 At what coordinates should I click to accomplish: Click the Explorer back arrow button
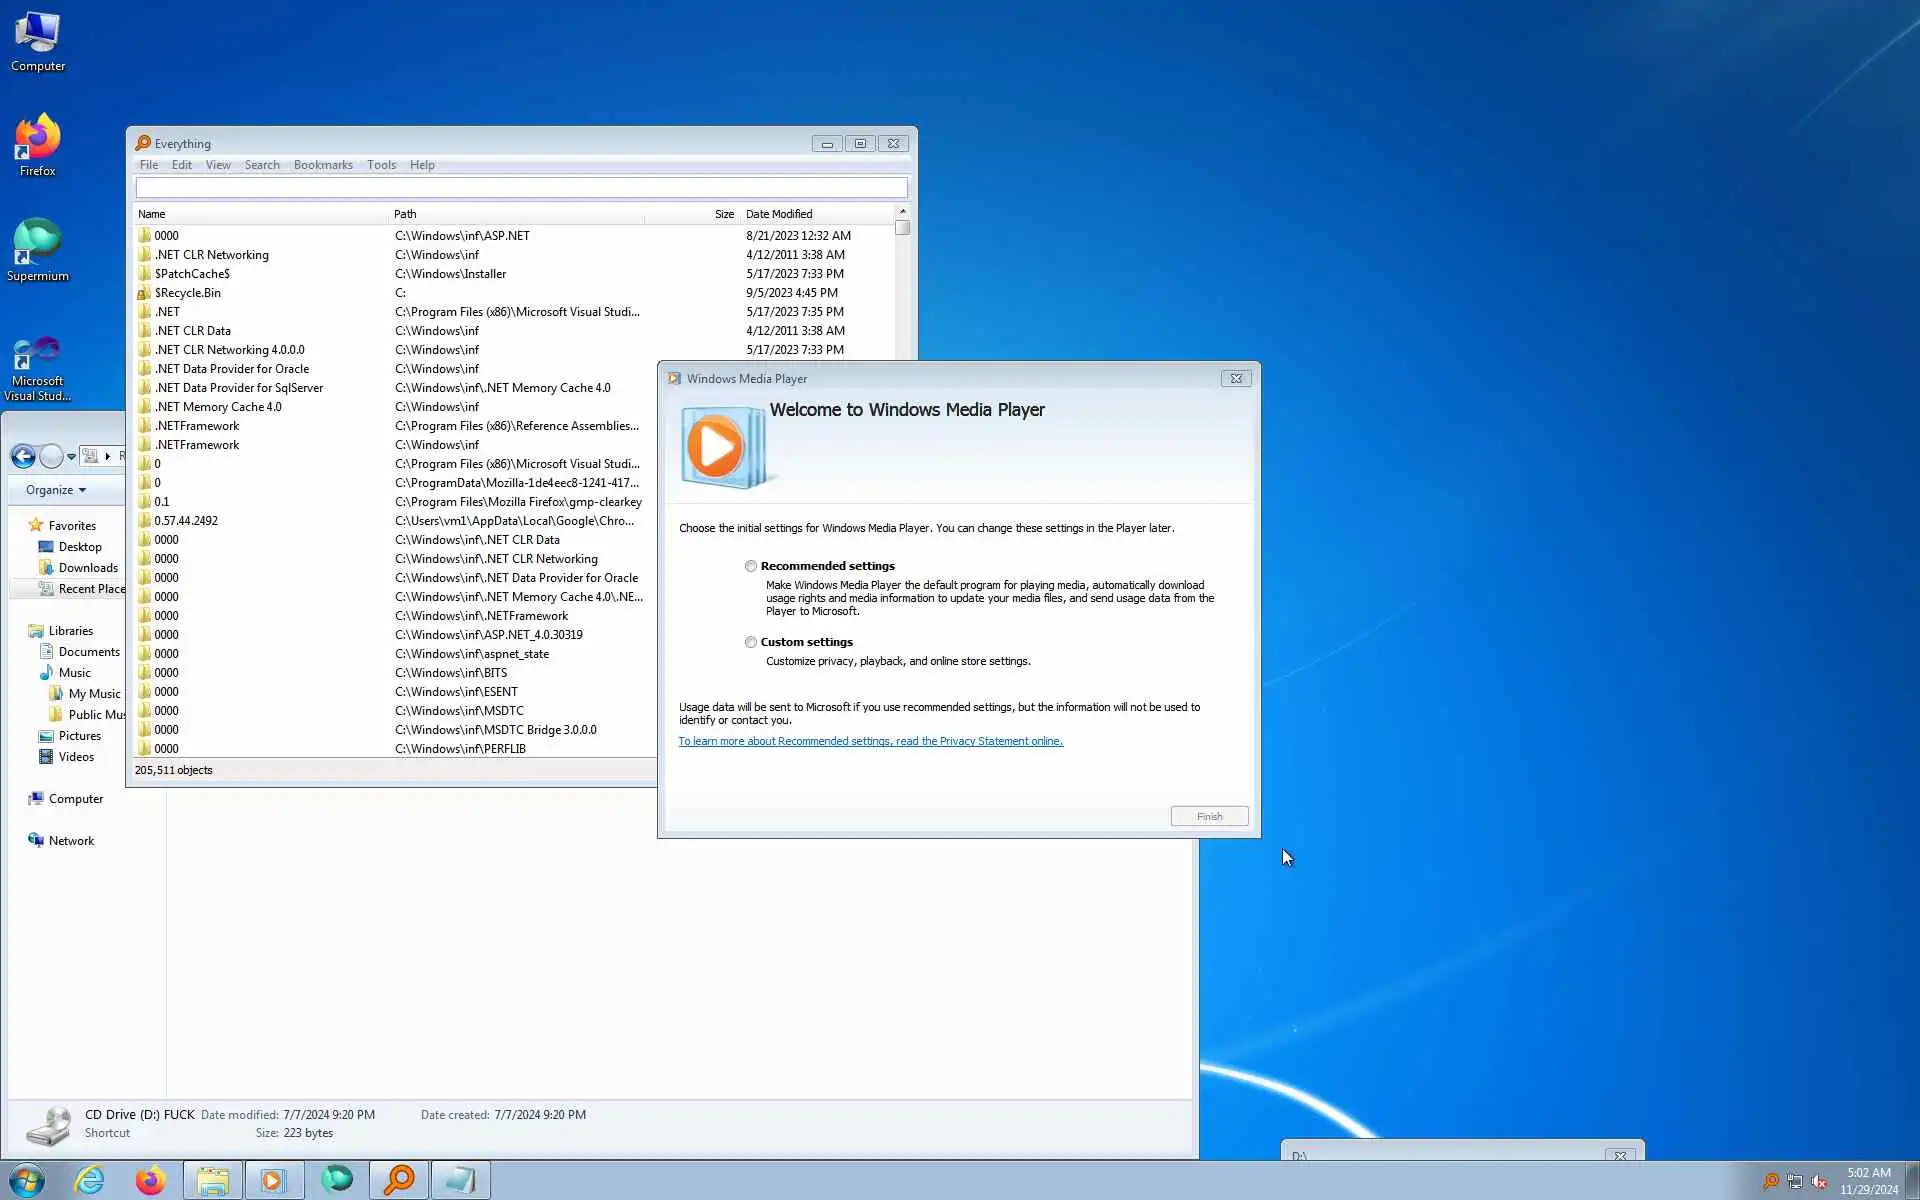23,457
